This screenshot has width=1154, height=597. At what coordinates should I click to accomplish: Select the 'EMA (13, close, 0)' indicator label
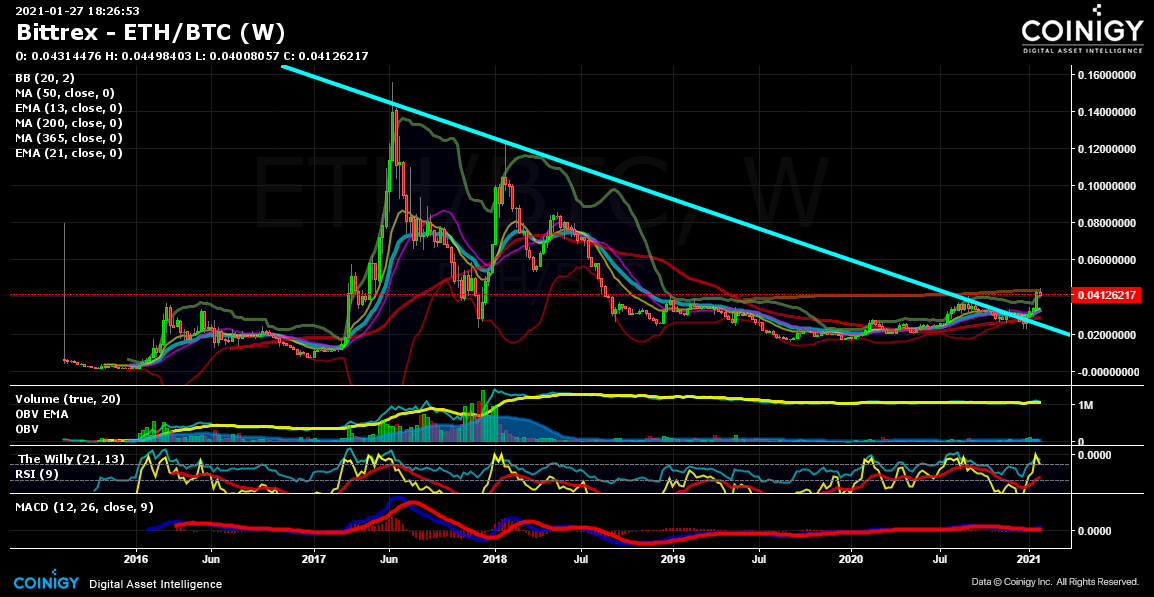[68, 108]
